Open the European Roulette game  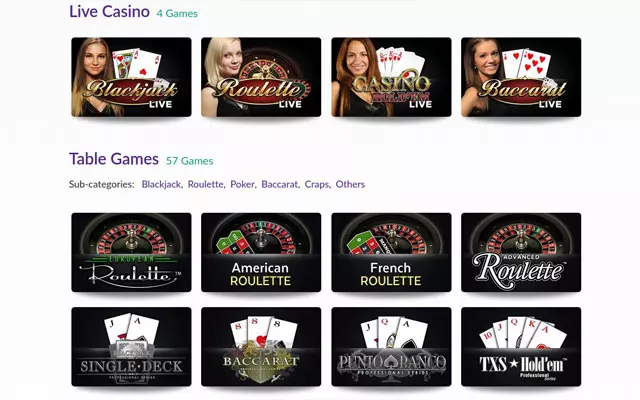tap(131, 252)
